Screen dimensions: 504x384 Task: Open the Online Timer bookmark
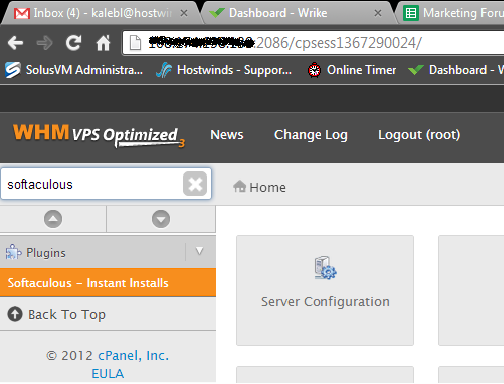(x=352, y=70)
